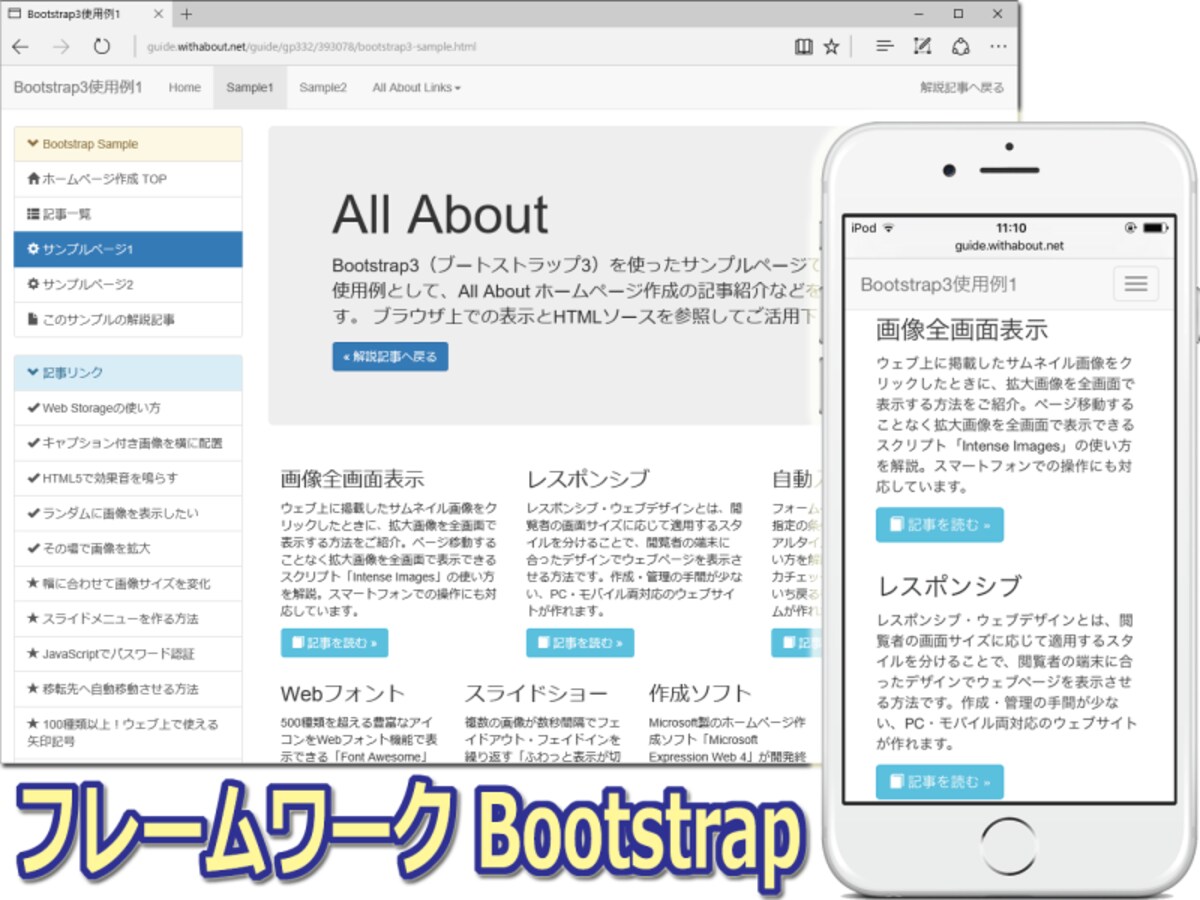
Task: Collapse the Bootstrap Sample panel header
Action: coord(128,144)
